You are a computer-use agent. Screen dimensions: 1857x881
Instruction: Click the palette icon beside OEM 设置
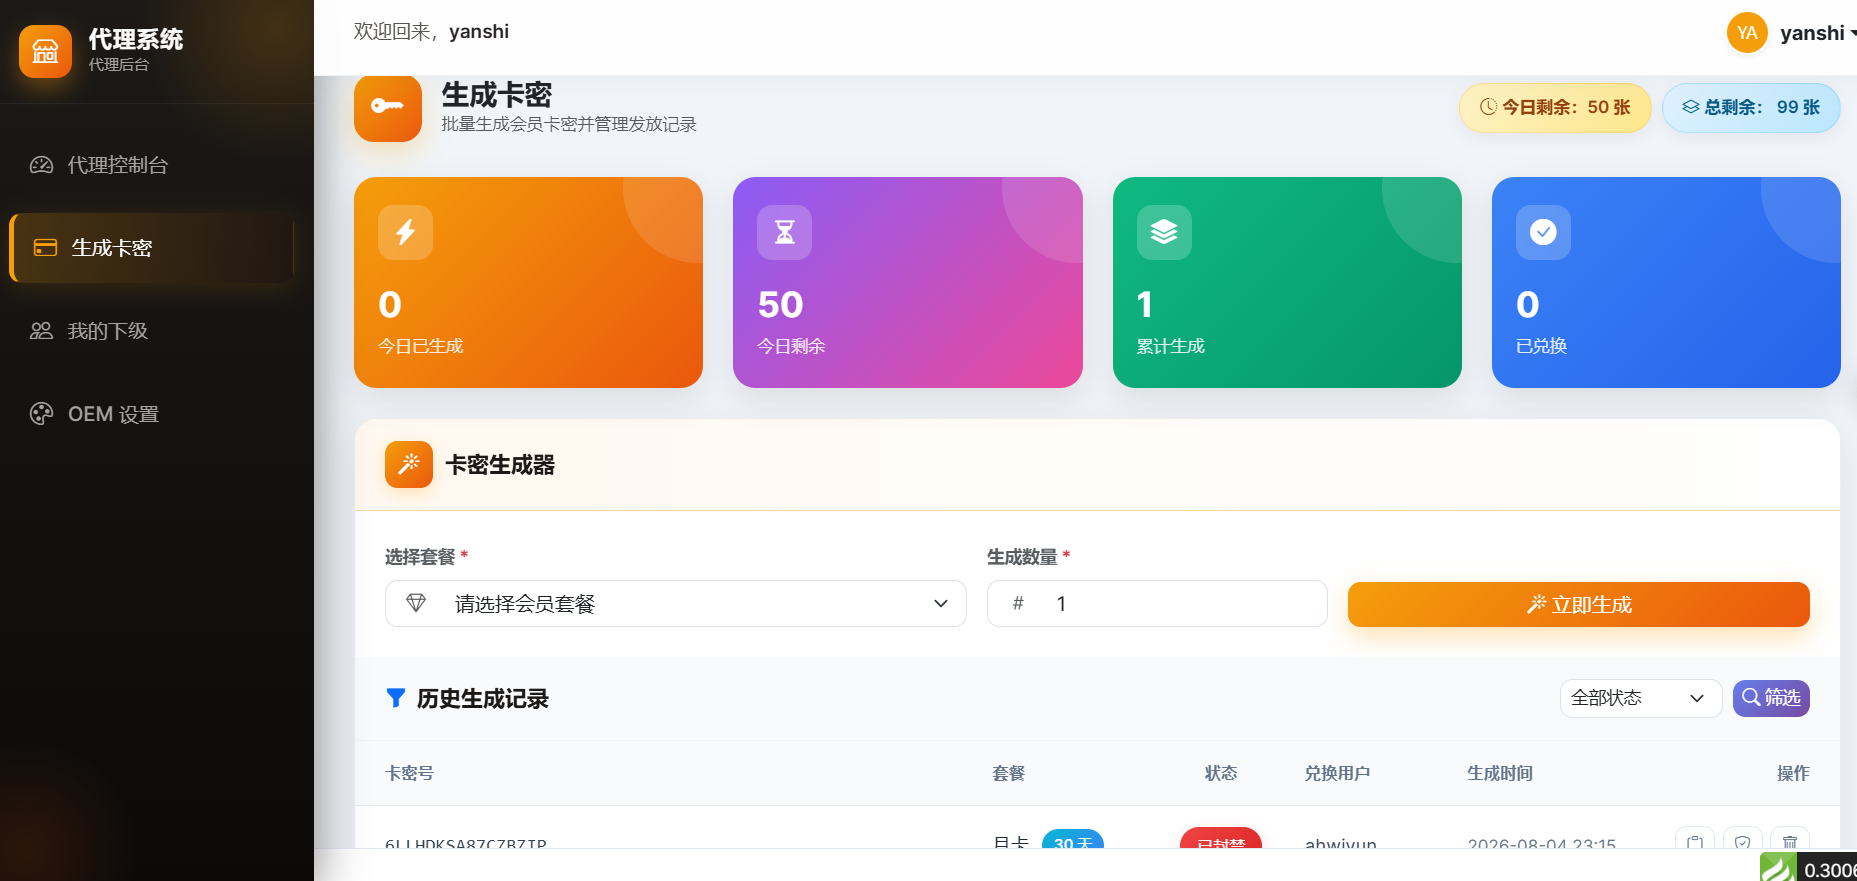pyautogui.click(x=41, y=414)
